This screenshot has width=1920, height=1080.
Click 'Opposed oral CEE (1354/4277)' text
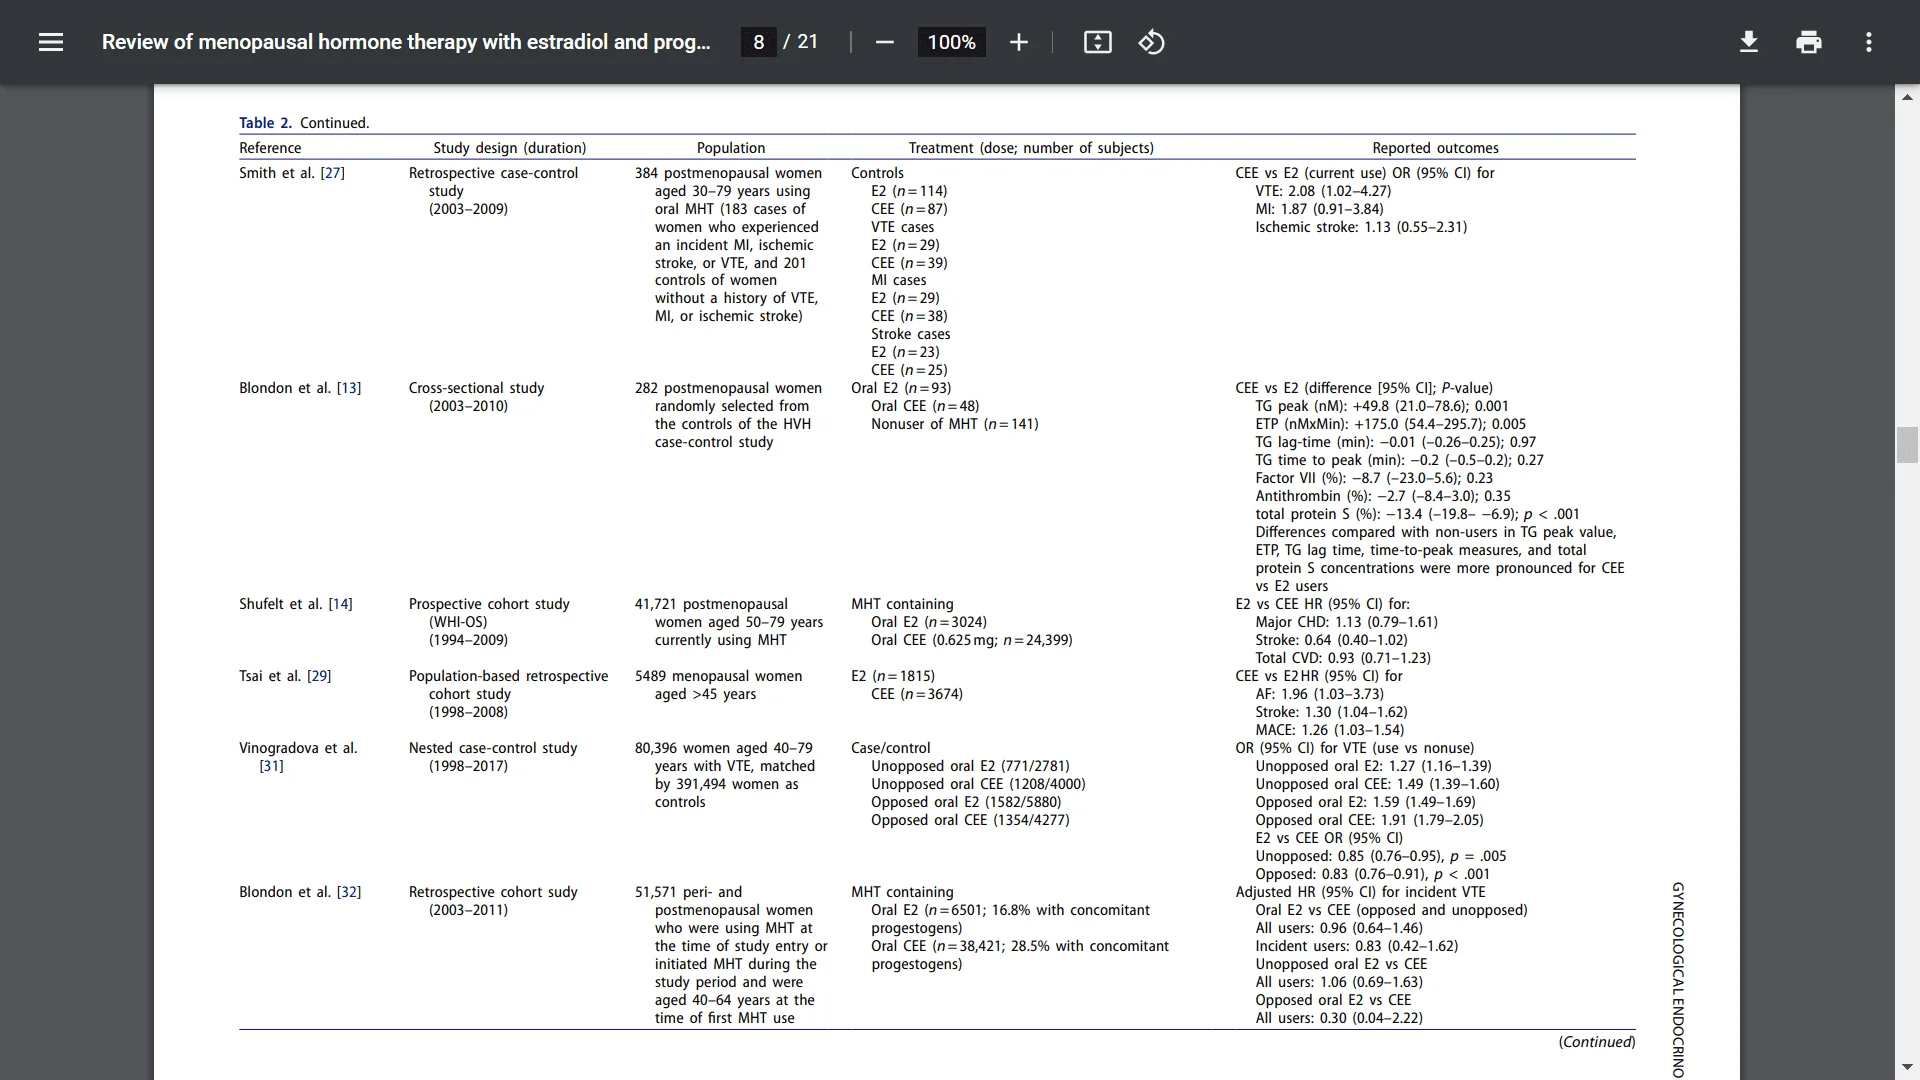click(x=970, y=820)
